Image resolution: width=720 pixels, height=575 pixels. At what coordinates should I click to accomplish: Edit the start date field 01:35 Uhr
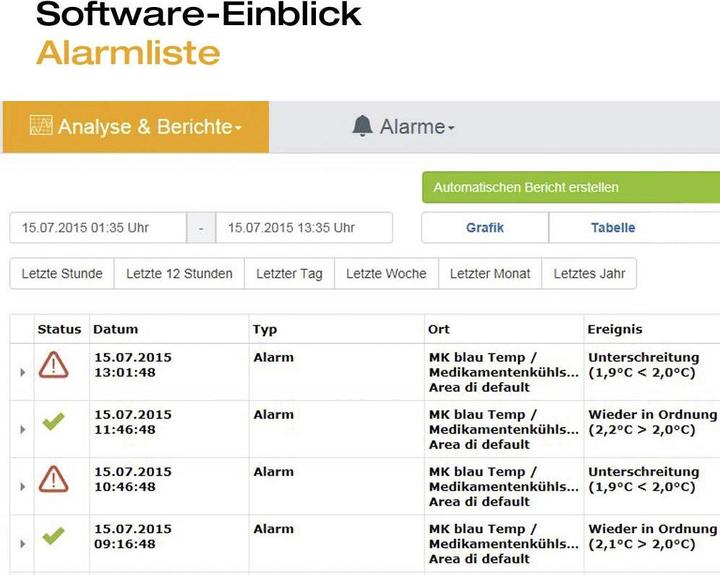(98, 228)
